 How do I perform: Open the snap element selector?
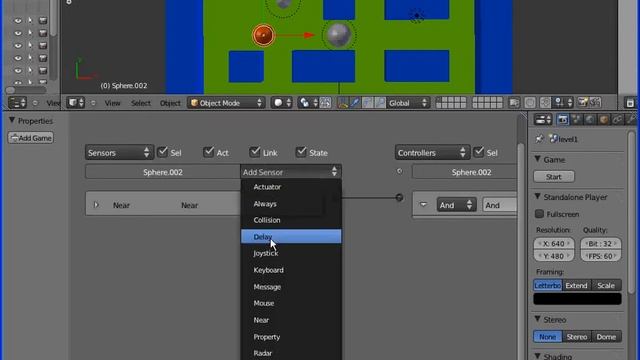pos(563,103)
